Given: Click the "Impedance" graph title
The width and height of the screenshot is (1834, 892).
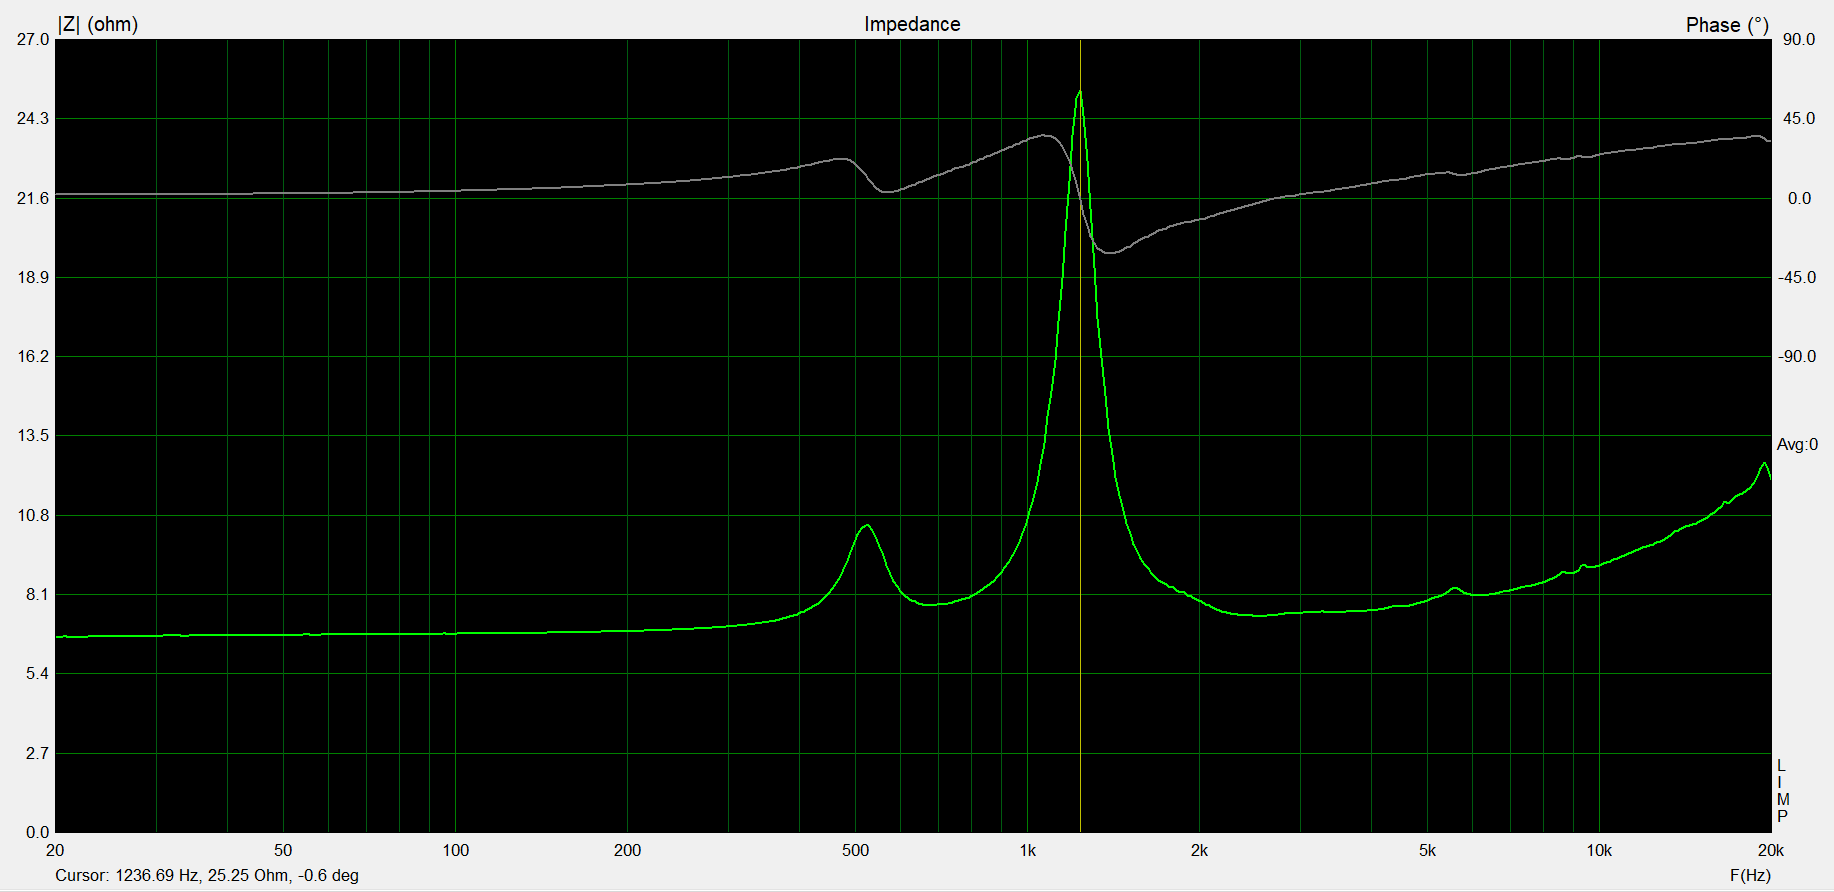Looking at the screenshot, I should pyautogui.click(x=912, y=24).
